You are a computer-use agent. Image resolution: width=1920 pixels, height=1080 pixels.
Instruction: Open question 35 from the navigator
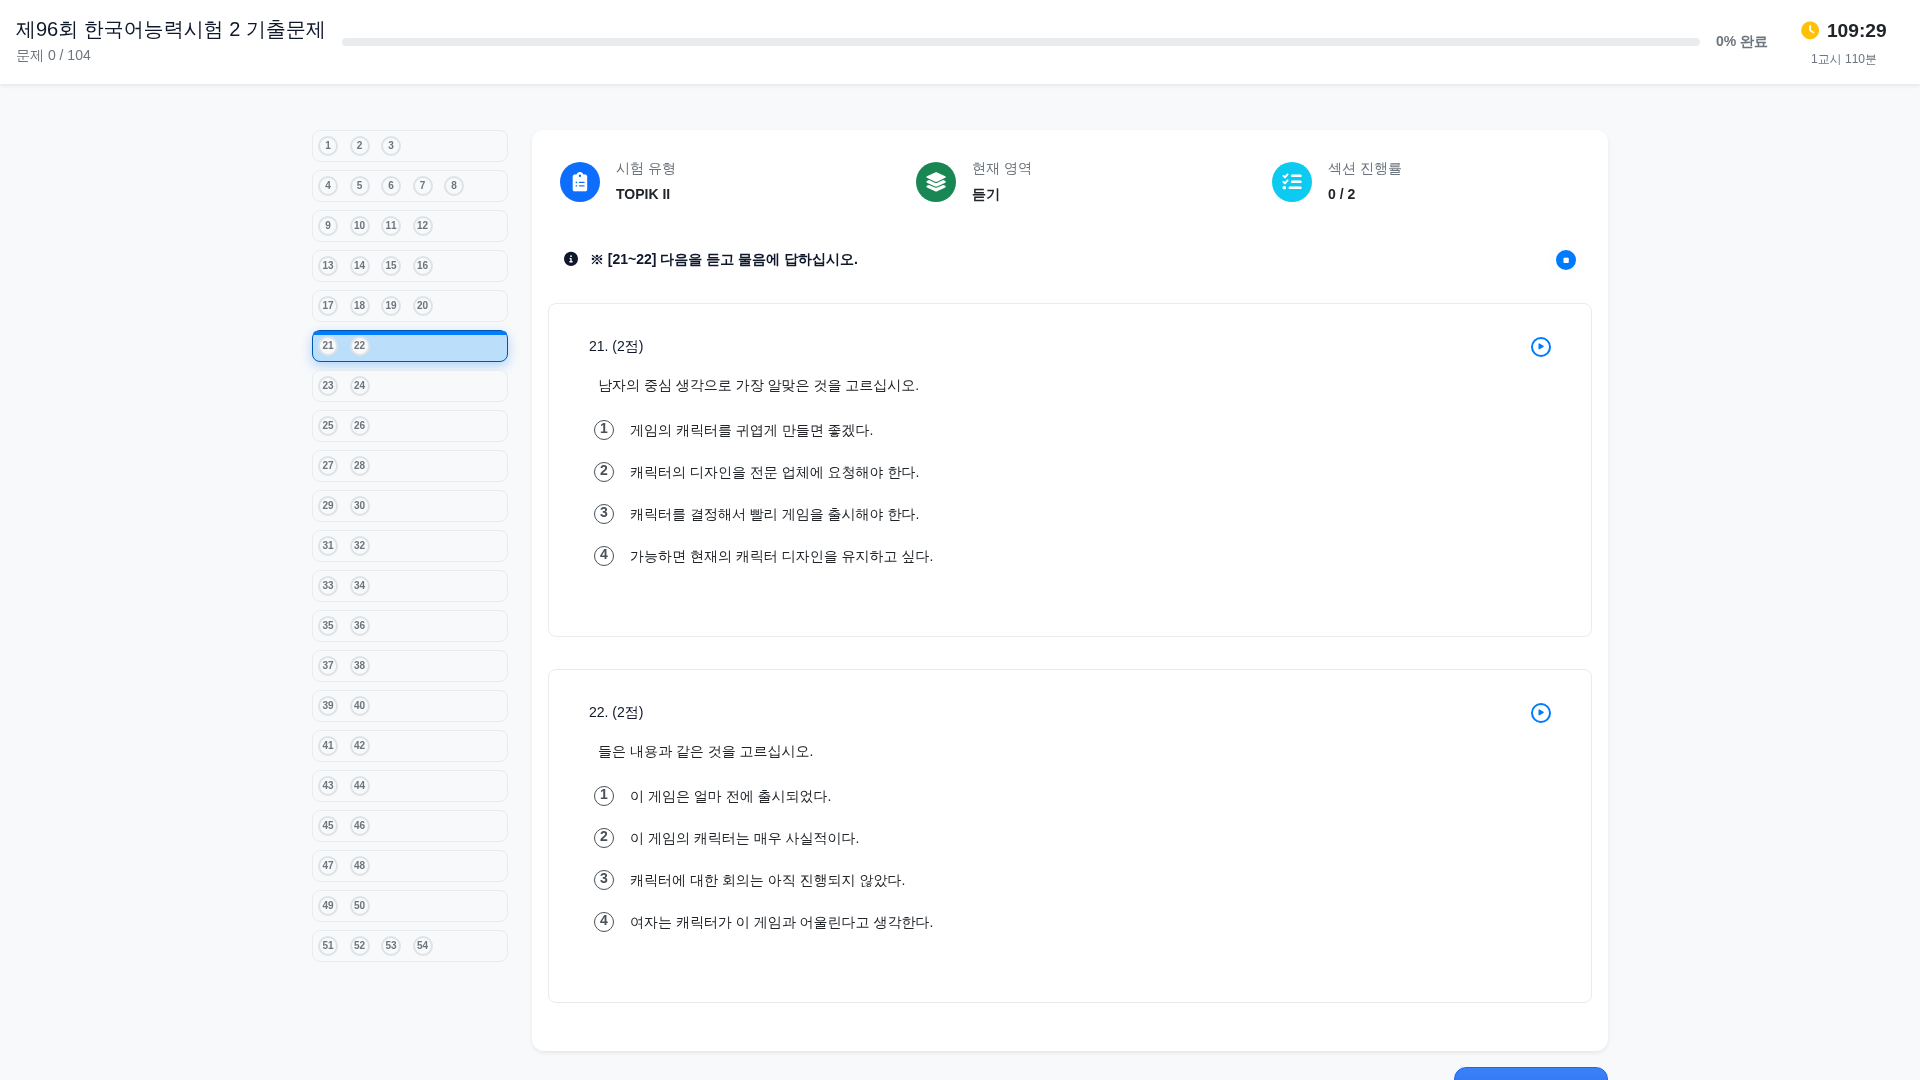point(327,625)
